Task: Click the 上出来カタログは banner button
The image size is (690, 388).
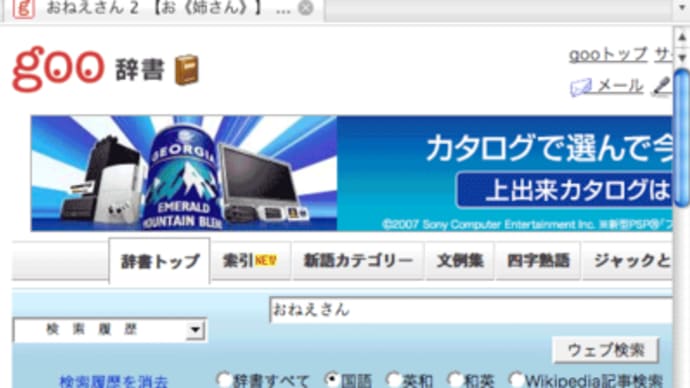Action: (564, 190)
